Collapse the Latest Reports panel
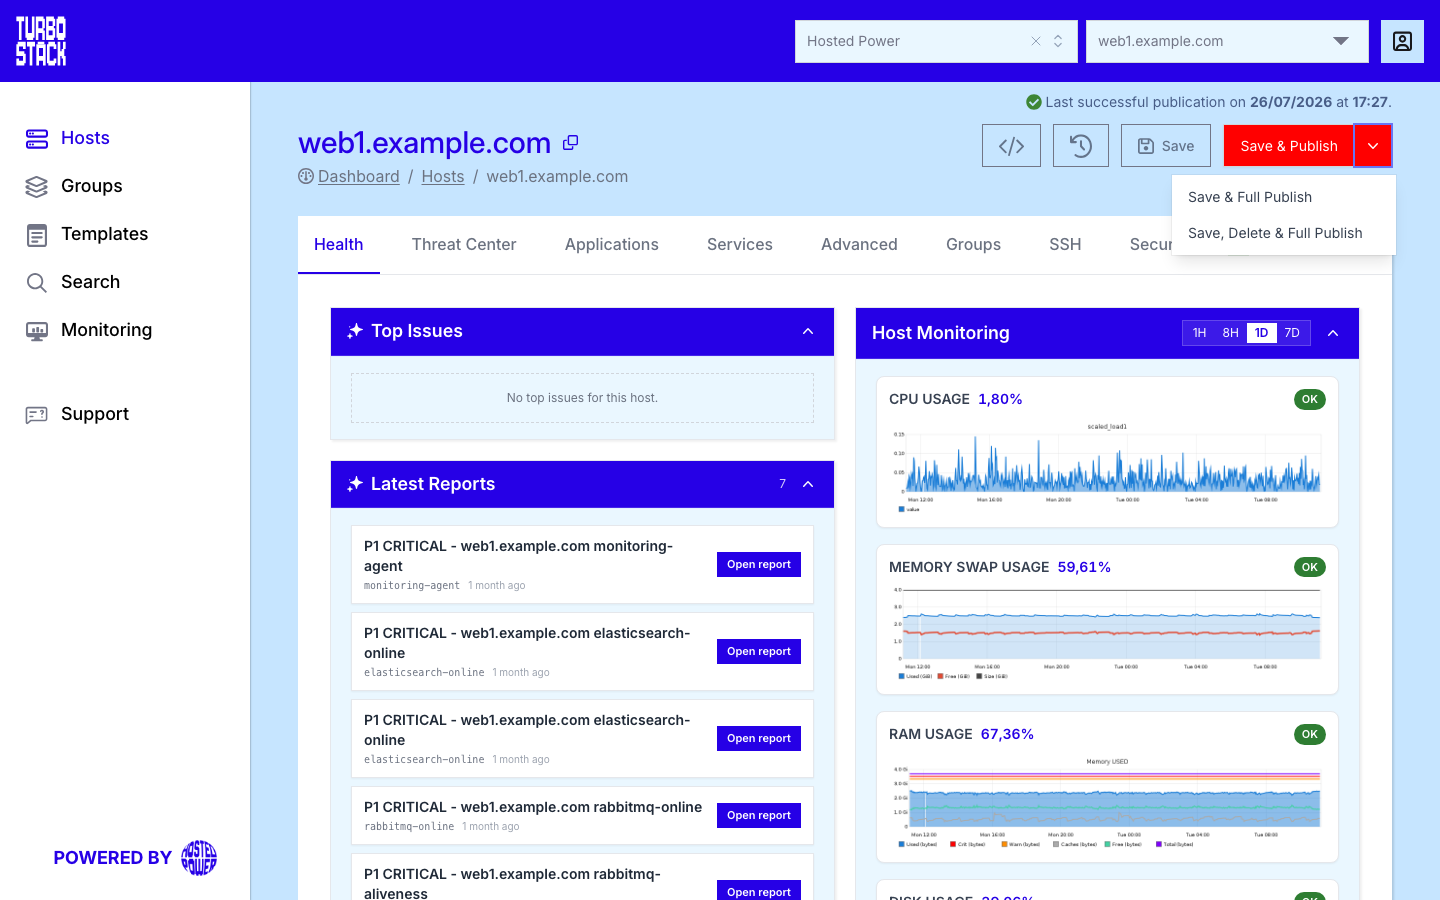 [808, 484]
